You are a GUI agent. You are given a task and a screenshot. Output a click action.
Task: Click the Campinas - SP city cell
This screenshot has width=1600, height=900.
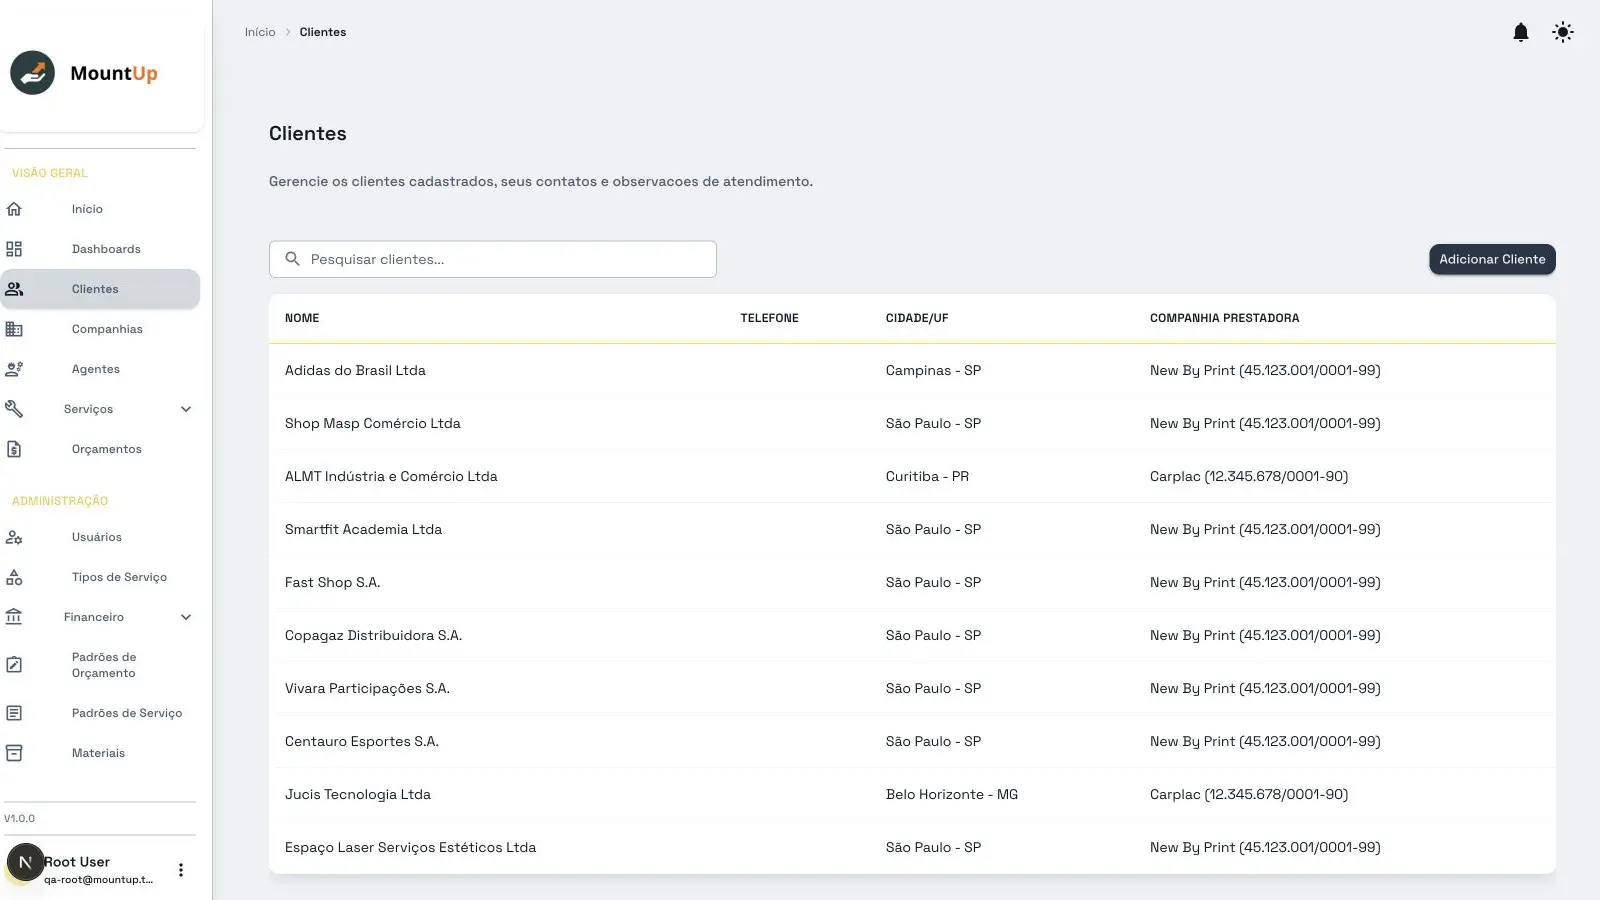(x=933, y=370)
